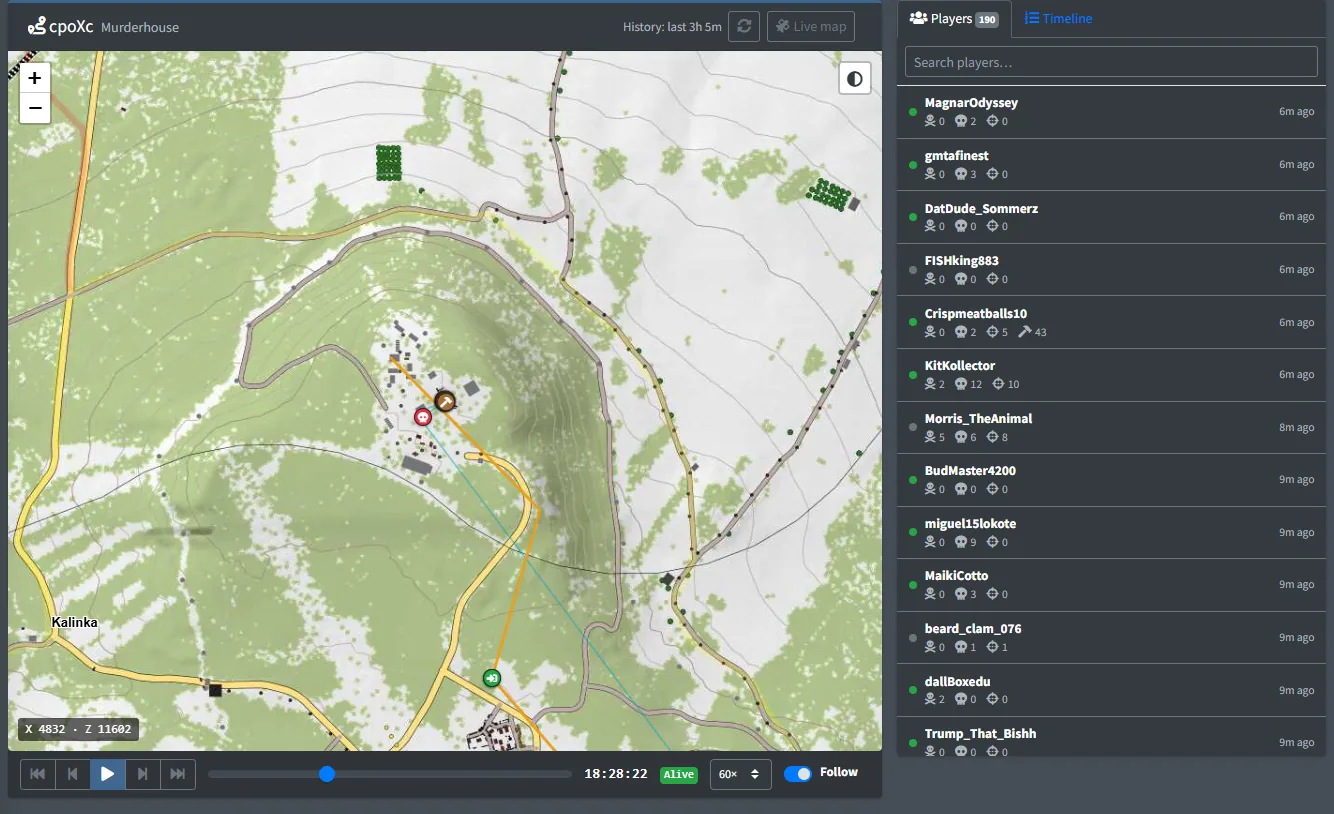The width and height of the screenshot is (1334, 814).
Task: Select player miguel15lokote
Action: point(1112,532)
